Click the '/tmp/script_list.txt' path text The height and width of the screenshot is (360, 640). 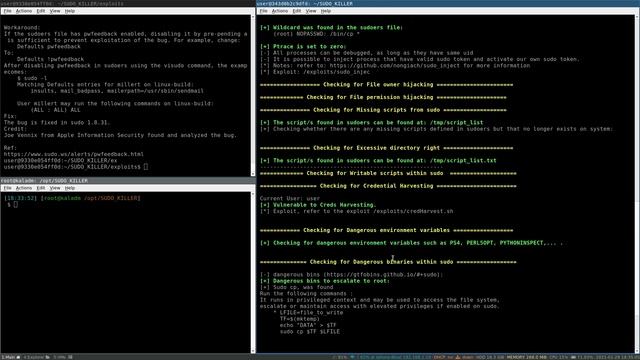click(463, 160)
